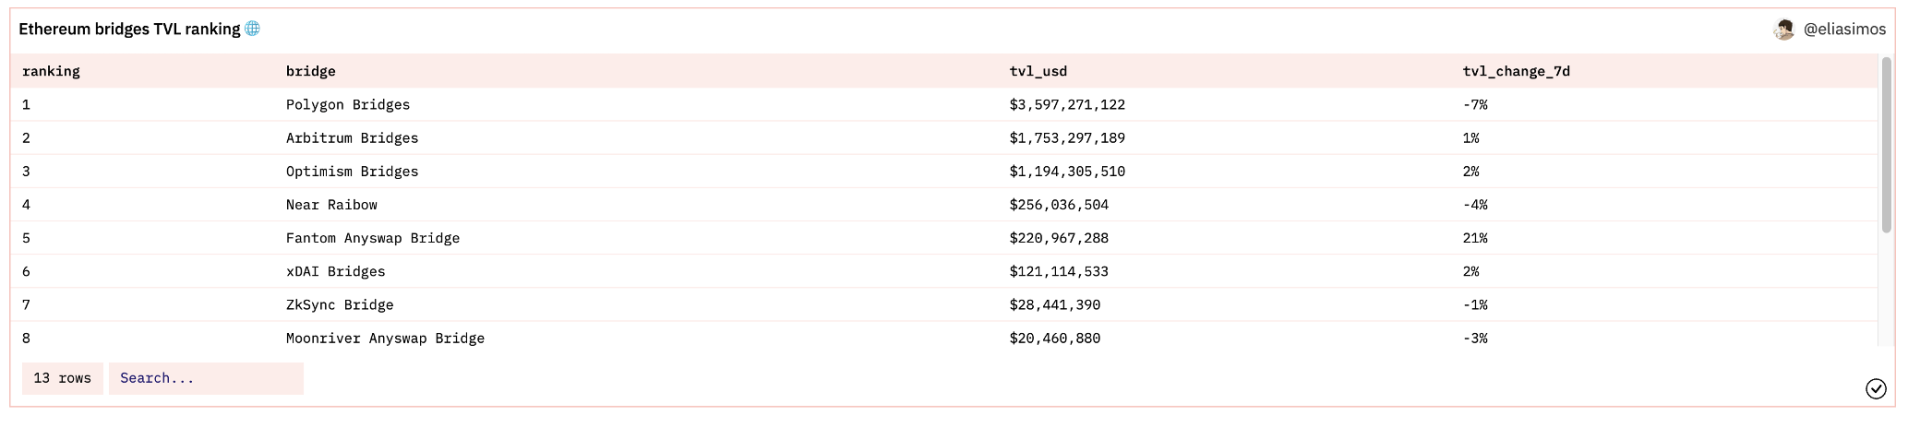
Task: Click the globe icon beside the title
Action: (253, 29)
